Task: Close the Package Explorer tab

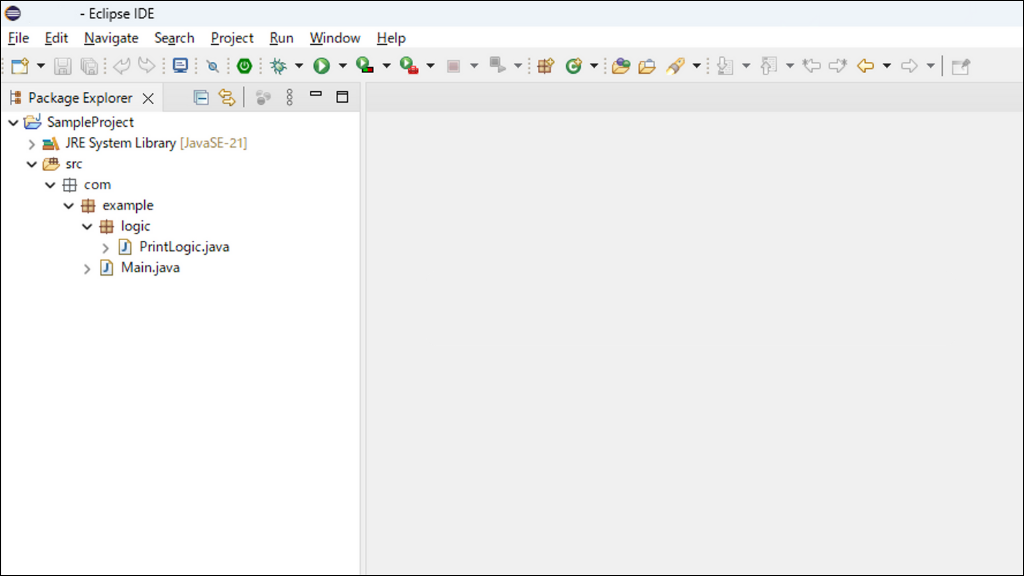Action: 148,99
